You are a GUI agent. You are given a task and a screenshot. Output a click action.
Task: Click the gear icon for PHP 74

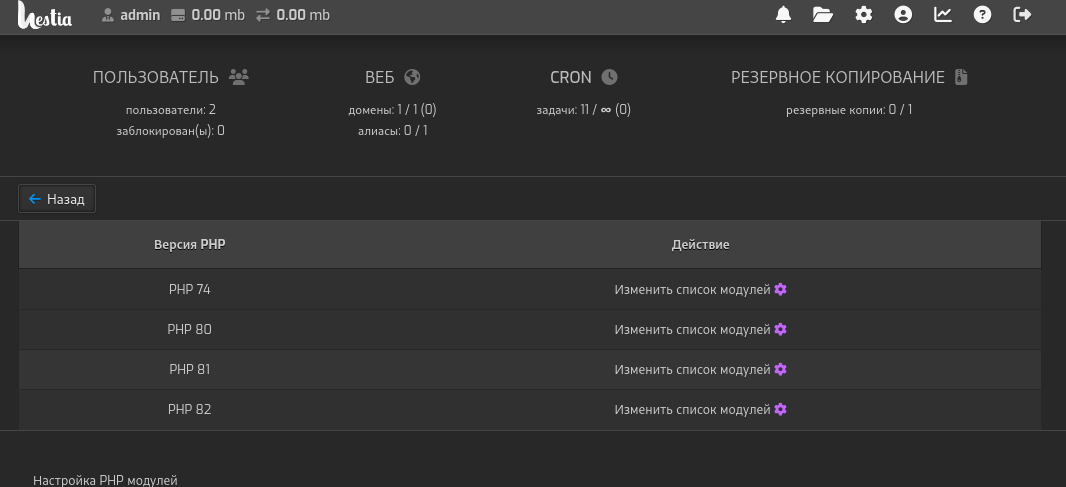781,289
